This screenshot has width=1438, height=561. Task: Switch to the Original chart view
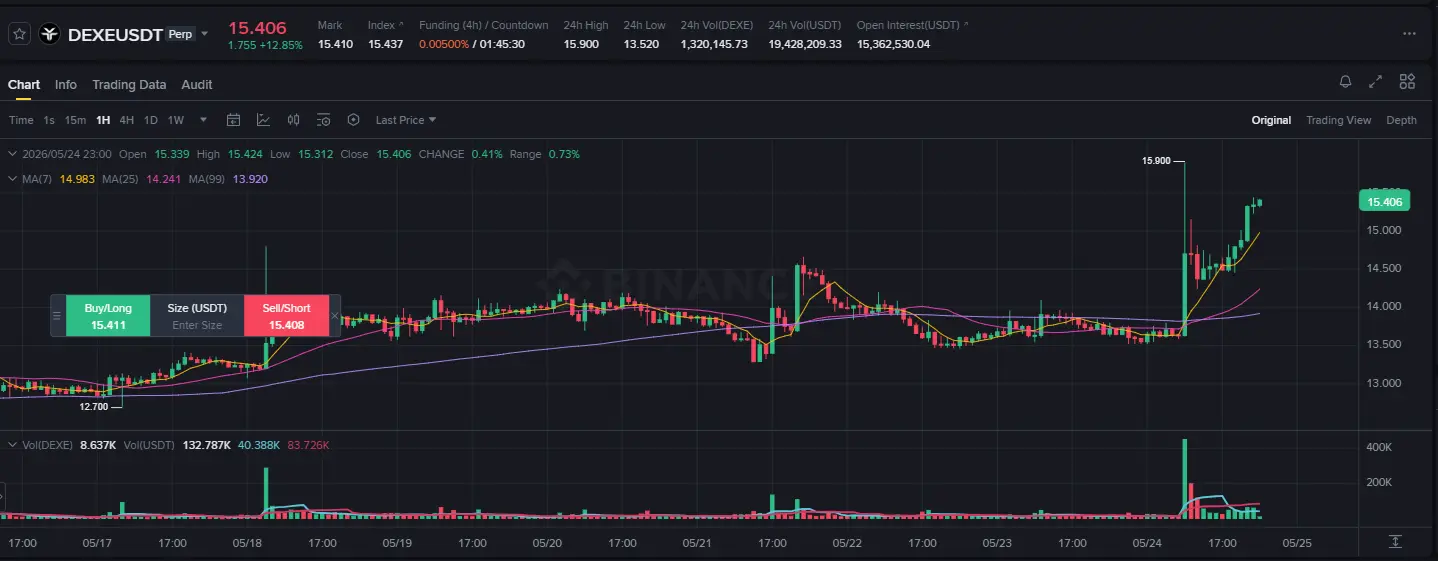coord(1271,120)
